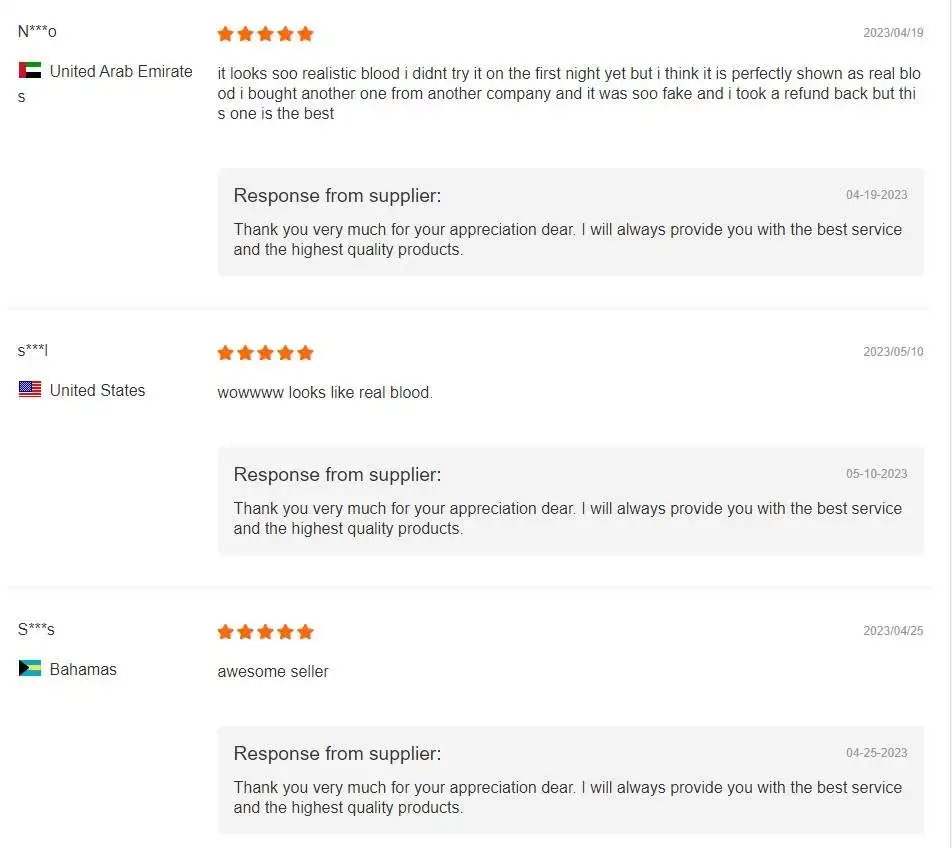
Task: Click the five-star rating on S***s's review
Action: [265, 632]
